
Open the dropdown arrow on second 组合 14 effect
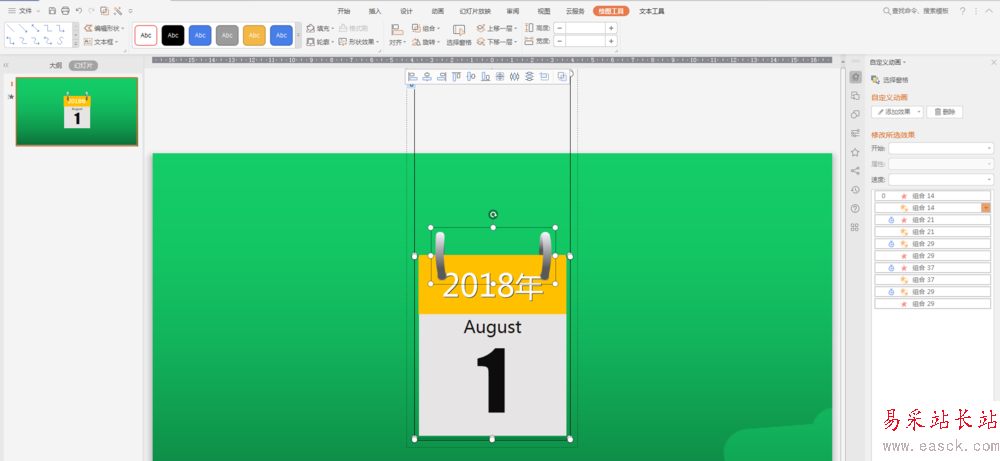(986, 208)
